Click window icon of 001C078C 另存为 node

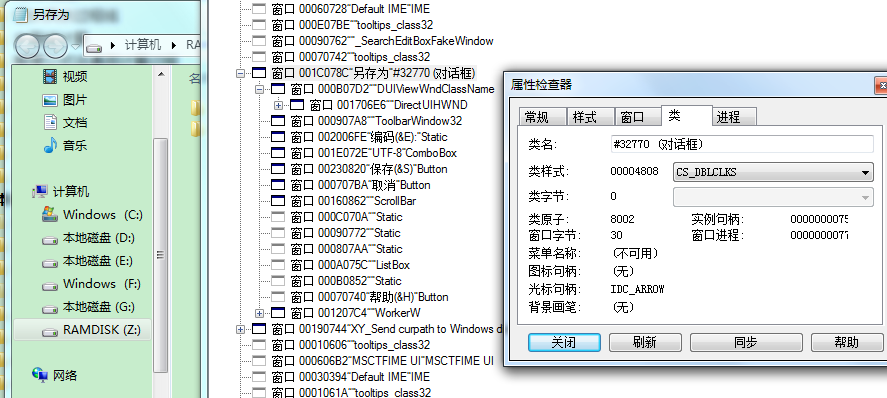coord(259,73)
